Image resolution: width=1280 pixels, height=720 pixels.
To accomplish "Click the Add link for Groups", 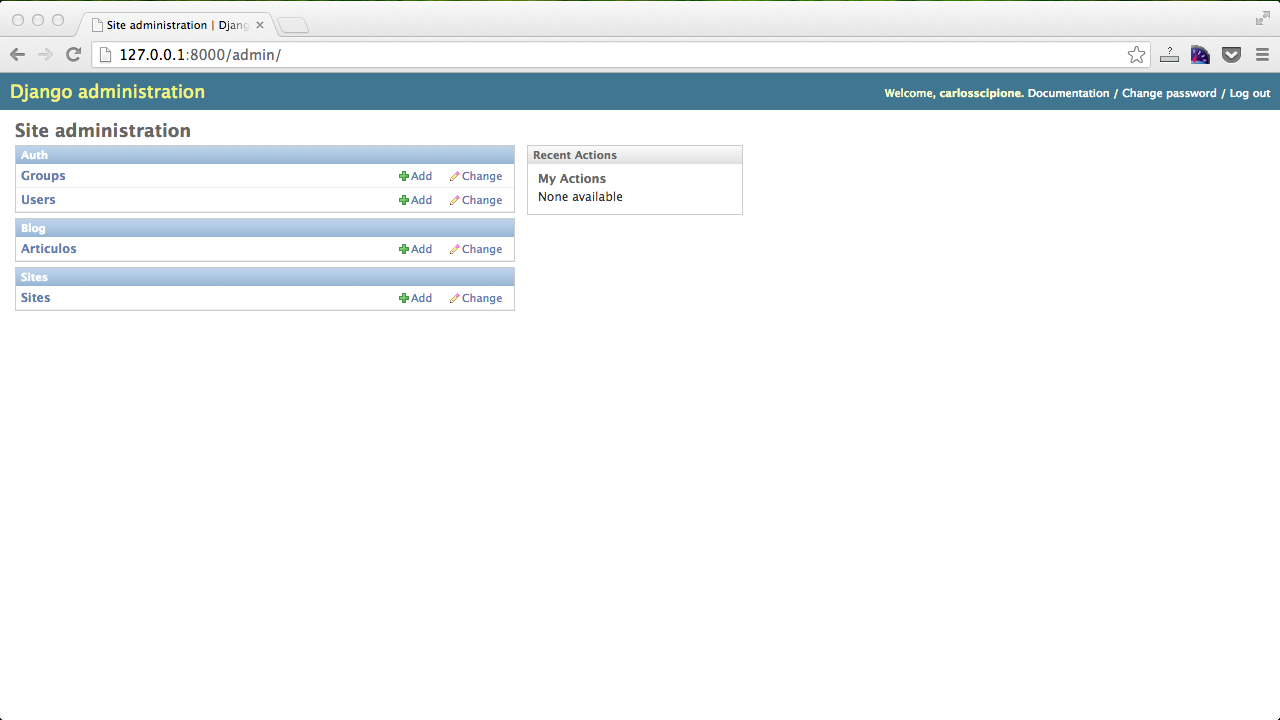I will coord(421,176).
